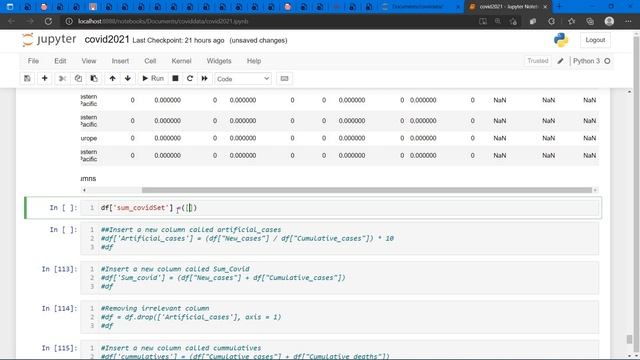
Task: Open the Widgets menu
Action: pos(219,61)
